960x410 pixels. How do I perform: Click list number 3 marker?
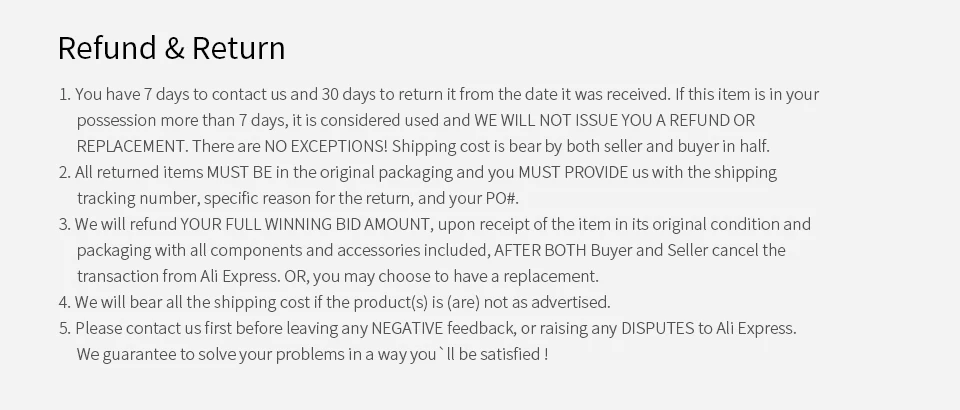(x=65, y=224)
